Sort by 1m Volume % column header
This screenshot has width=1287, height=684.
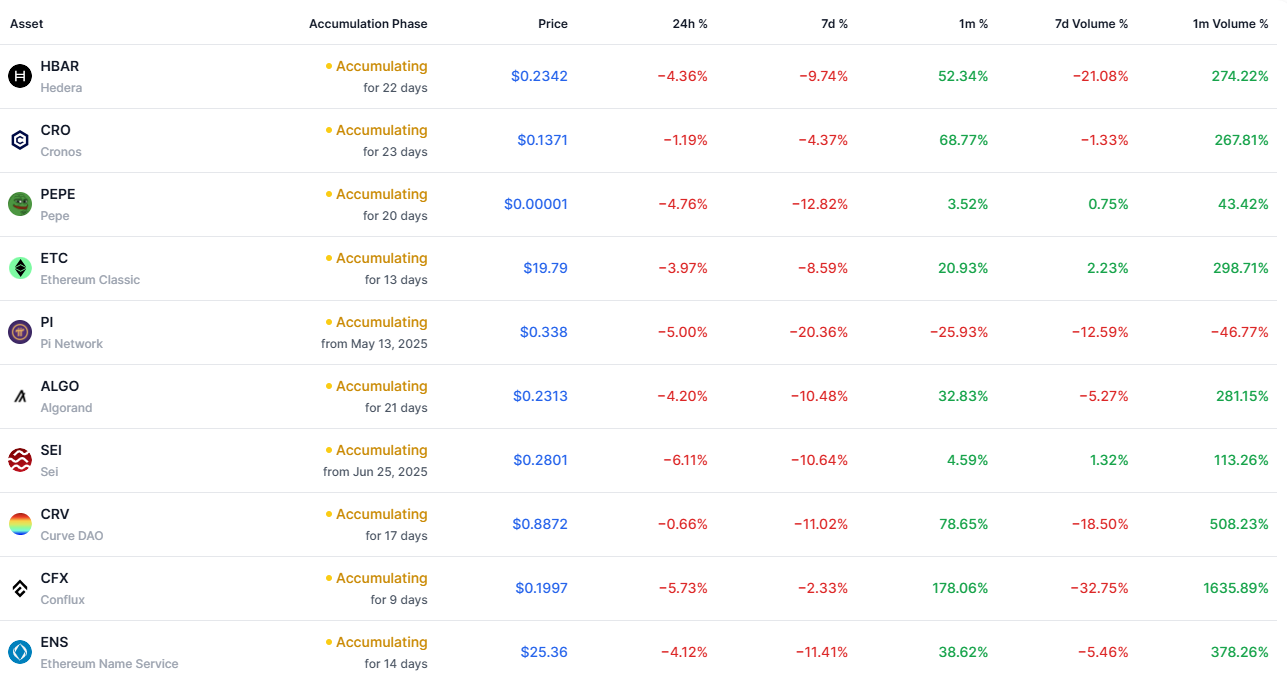1230,24
